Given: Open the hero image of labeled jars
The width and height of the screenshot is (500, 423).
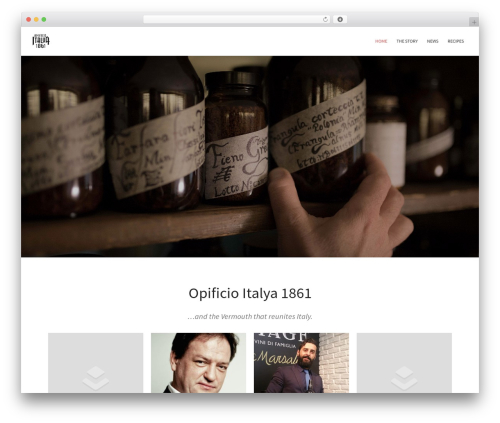Looking at the screenshot, I should click(x=250, y=156).
